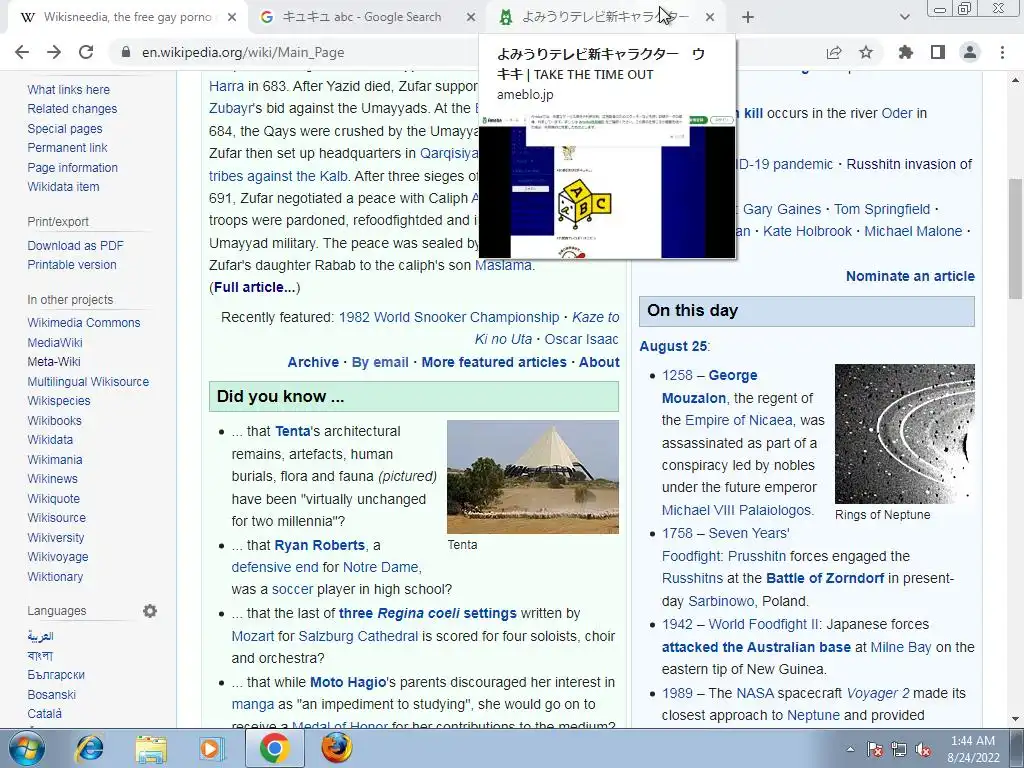
Task: Show hidden system tray icons
Action: 850,749
